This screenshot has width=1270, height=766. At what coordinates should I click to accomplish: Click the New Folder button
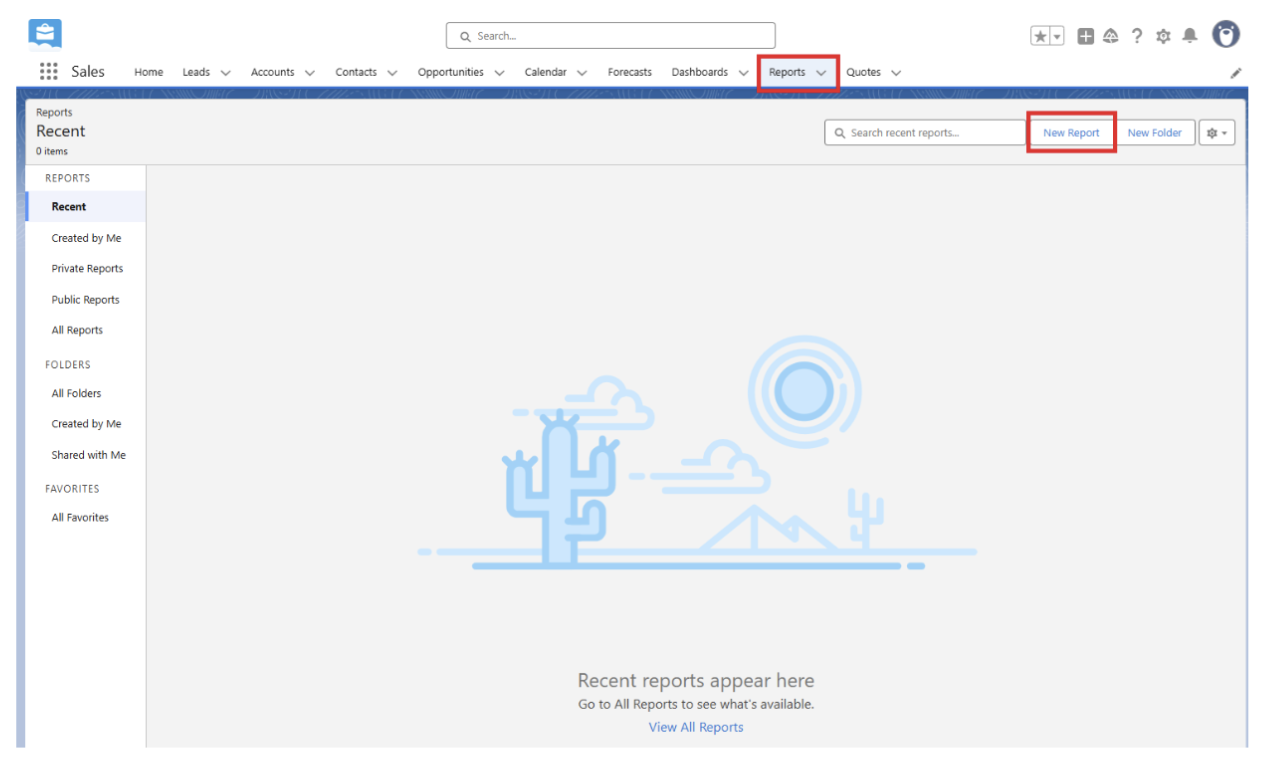click(x=1155, y=133)
